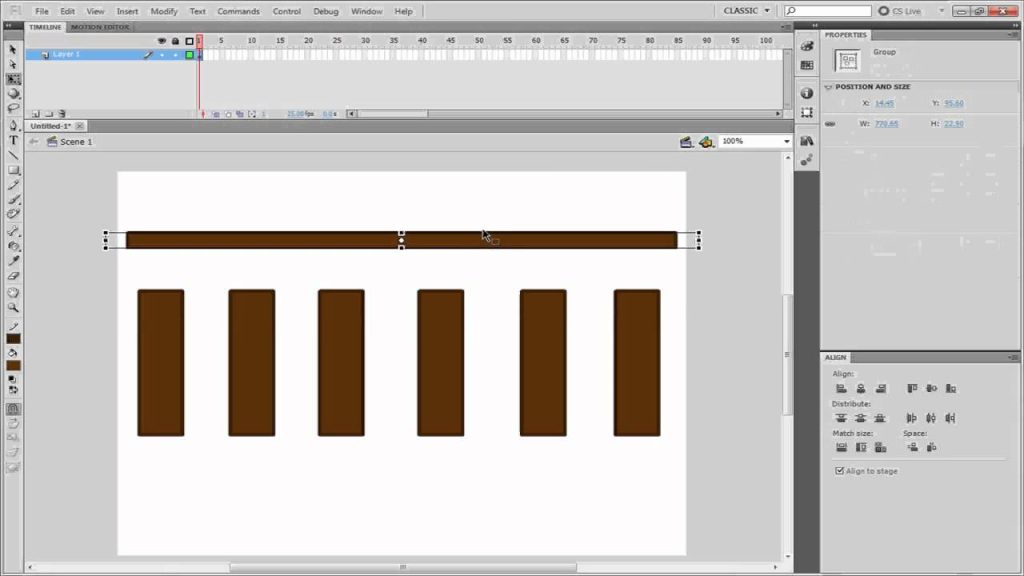The height and width of the screenshot is (576, 1024).
Task: Click the search input field
Action: tap(827, 11)
